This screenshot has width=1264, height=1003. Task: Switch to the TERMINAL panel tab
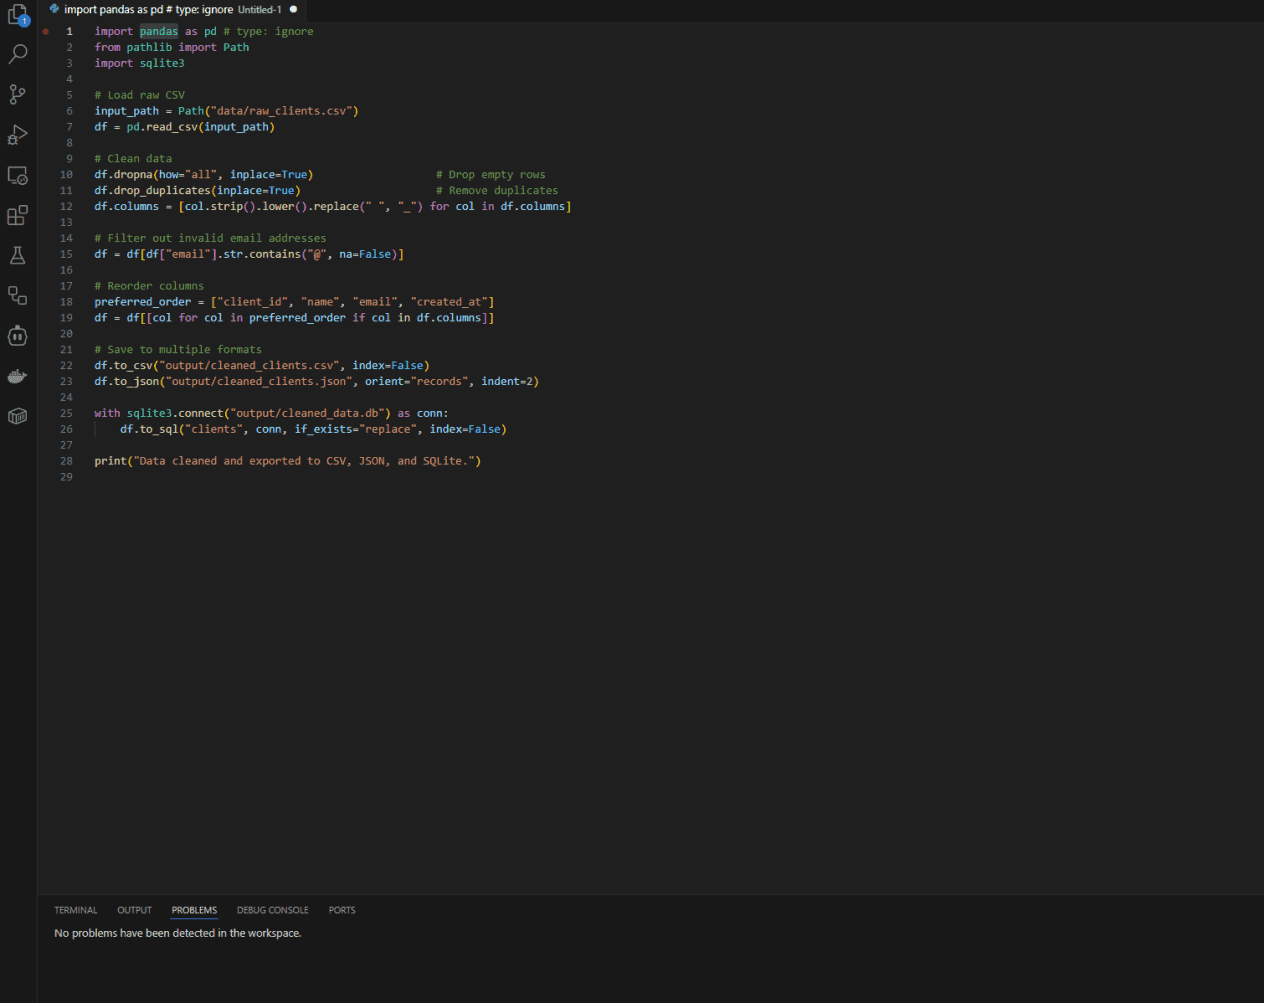coord(76,910)
